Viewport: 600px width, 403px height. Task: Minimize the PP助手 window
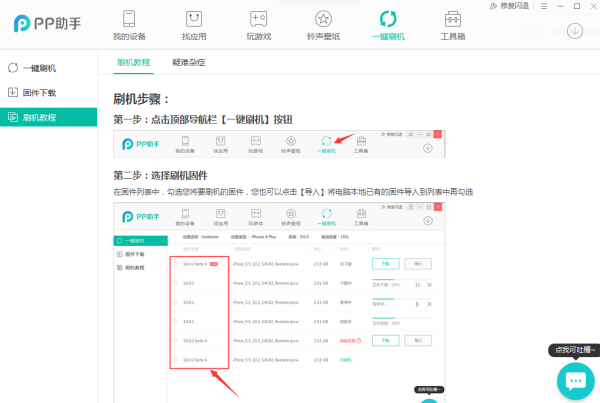click(x=561, y=6)
